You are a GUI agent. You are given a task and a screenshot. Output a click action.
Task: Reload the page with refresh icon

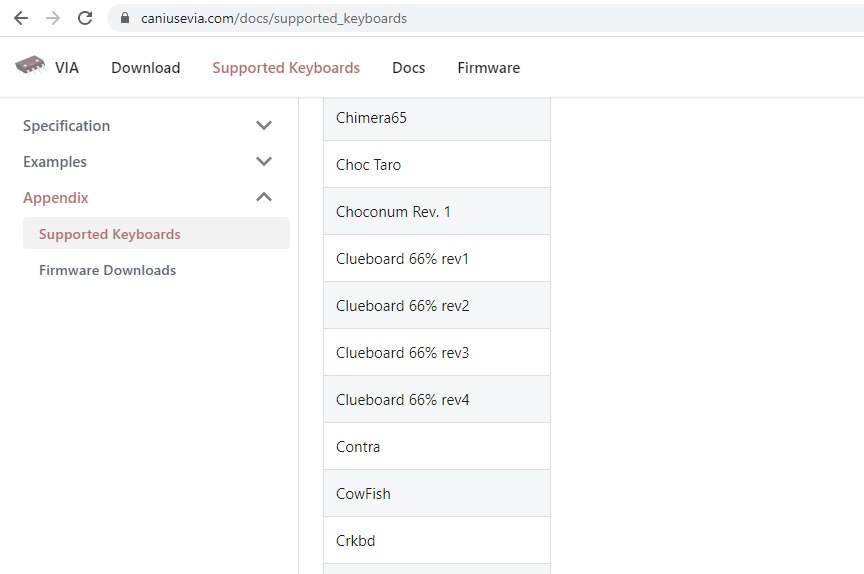coord(85,18)
